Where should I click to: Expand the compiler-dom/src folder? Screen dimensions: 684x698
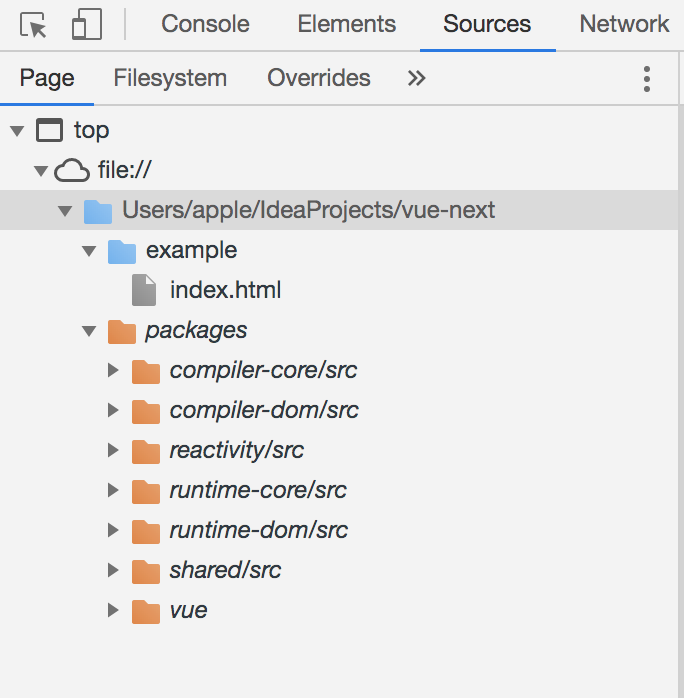pyautogui.click(x=113, y=410)
